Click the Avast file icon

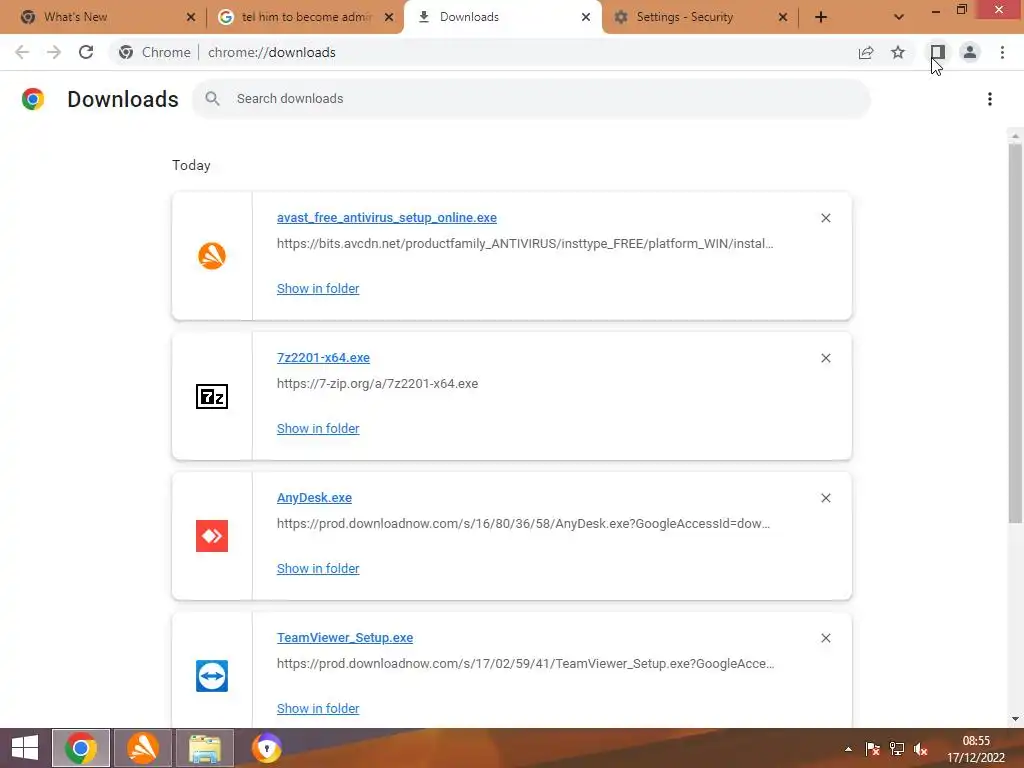[212, 255]
